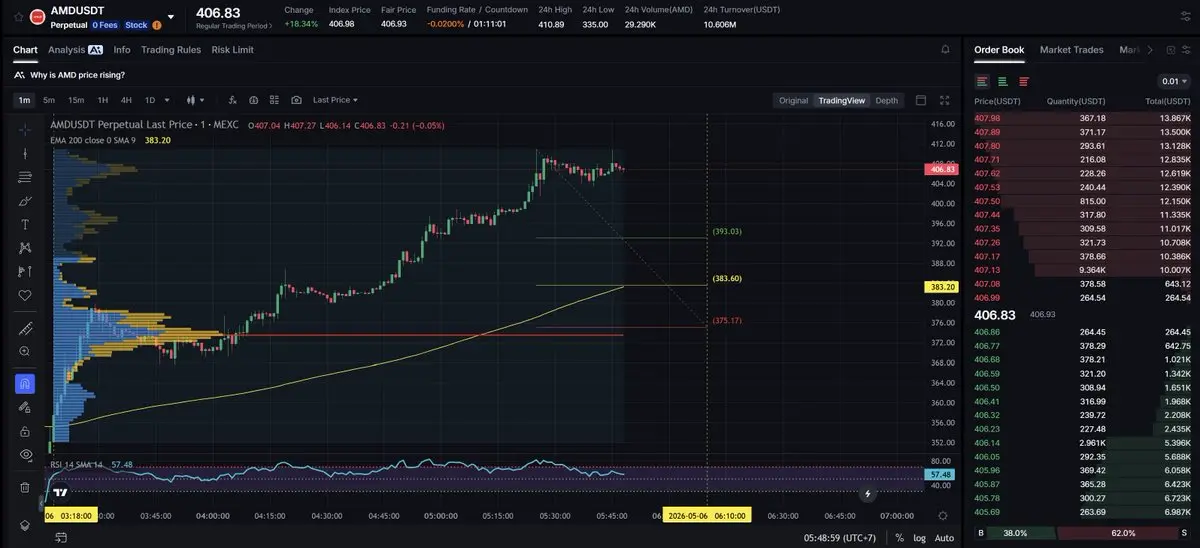Open the object tree layers icon
This screenshot has width=1200, height=548.
click(25, 525)
